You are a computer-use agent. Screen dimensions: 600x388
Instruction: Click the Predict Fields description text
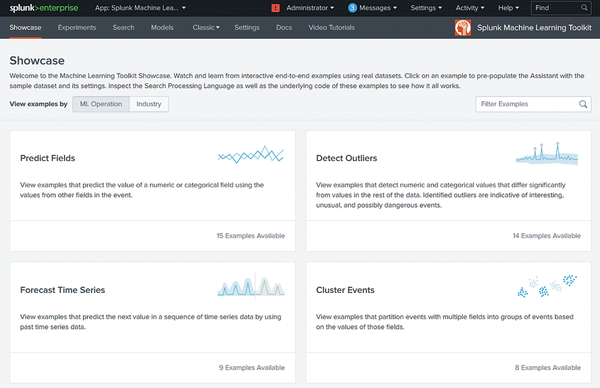point(142,190)
